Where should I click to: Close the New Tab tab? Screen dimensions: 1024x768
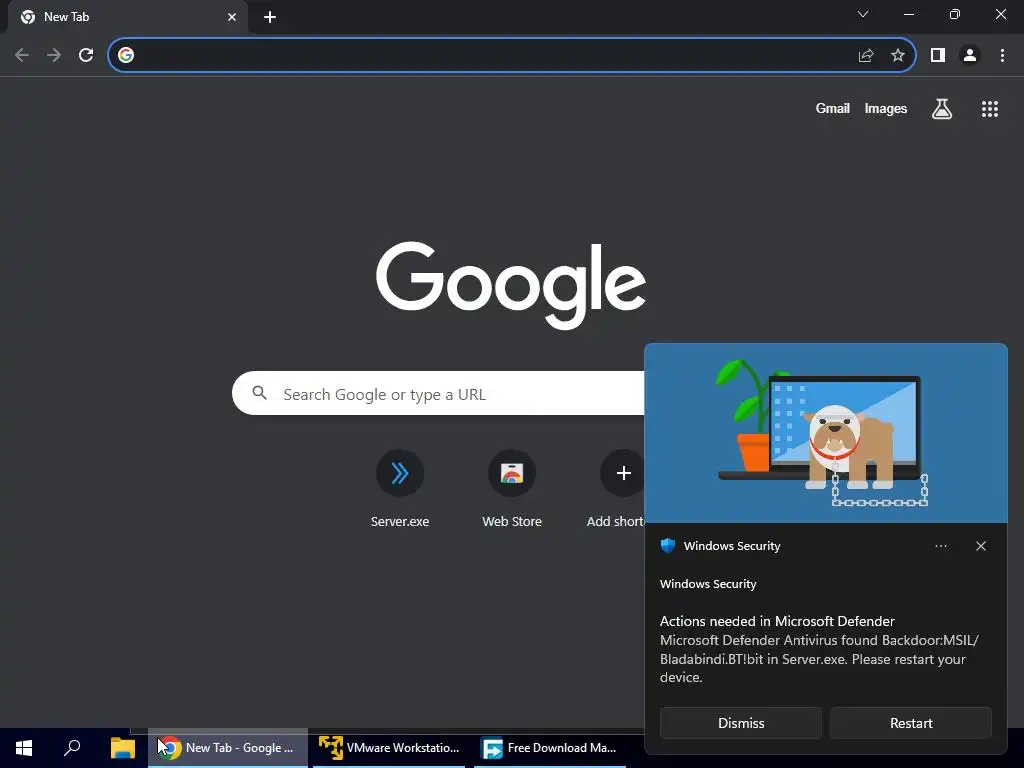click(232, 17)
